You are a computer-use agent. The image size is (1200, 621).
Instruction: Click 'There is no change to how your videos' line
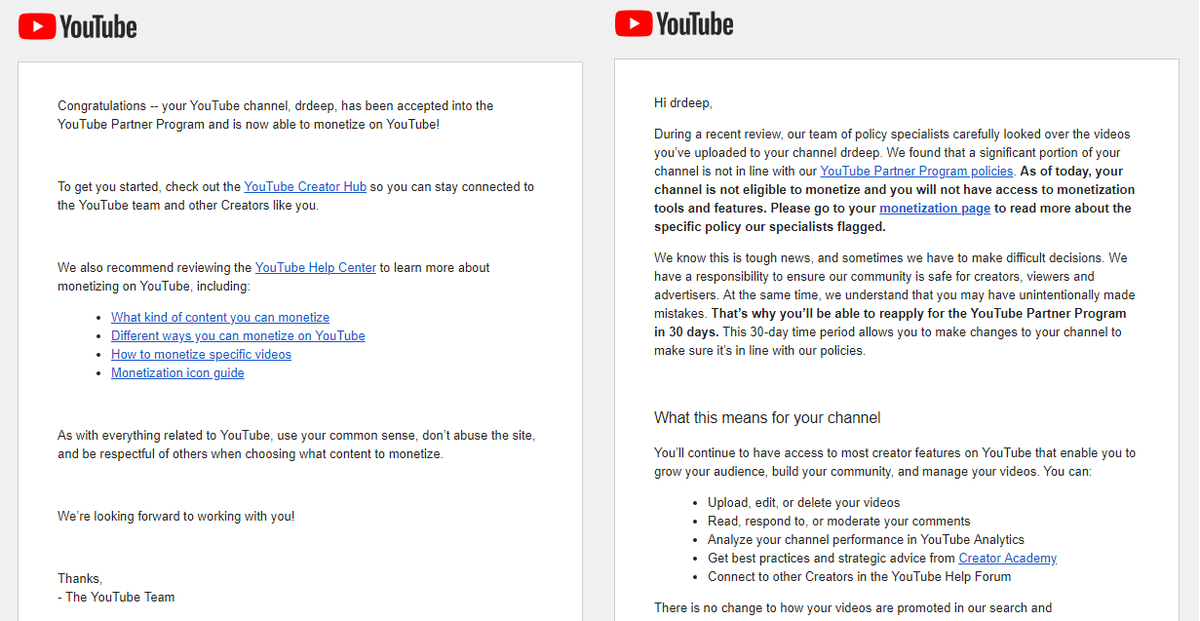point(853,608)
